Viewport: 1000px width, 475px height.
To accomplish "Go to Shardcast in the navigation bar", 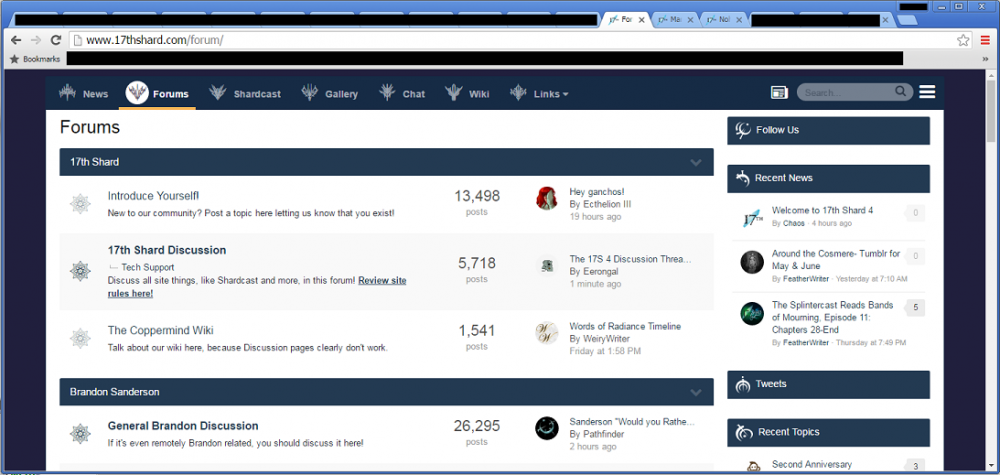I will (245, 93).
